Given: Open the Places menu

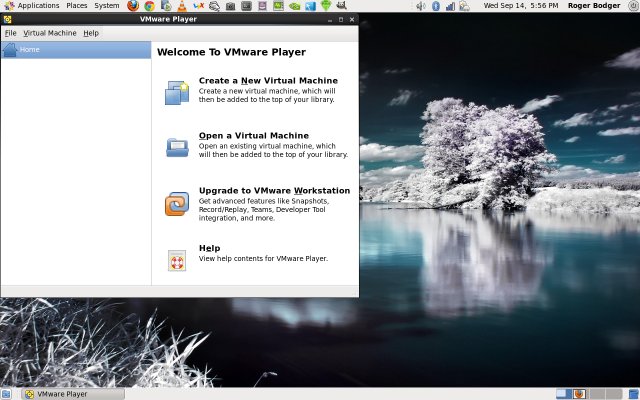Looking at the screenshot, I should (77, 6).
